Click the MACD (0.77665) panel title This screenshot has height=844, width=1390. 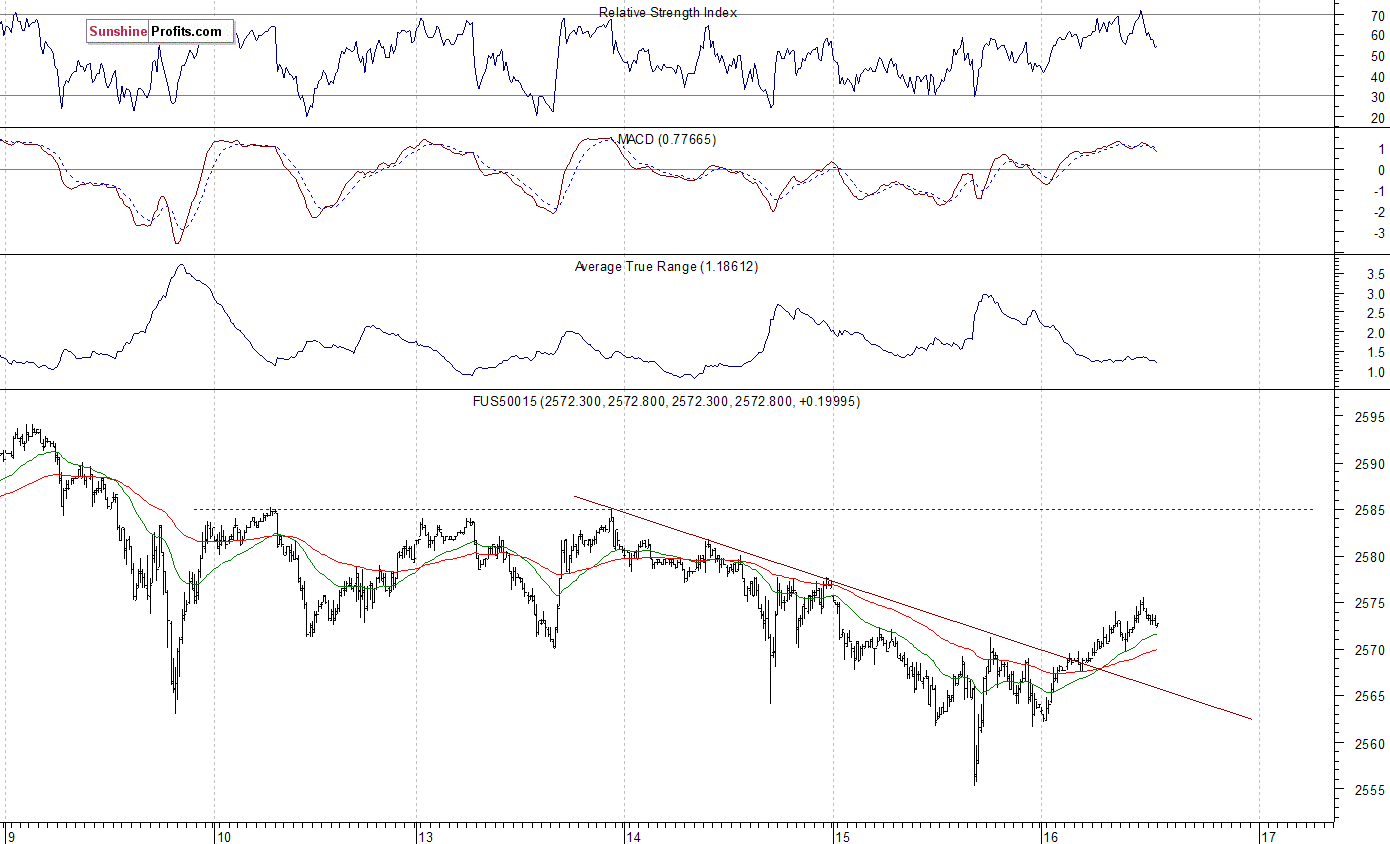pos(666,139)
